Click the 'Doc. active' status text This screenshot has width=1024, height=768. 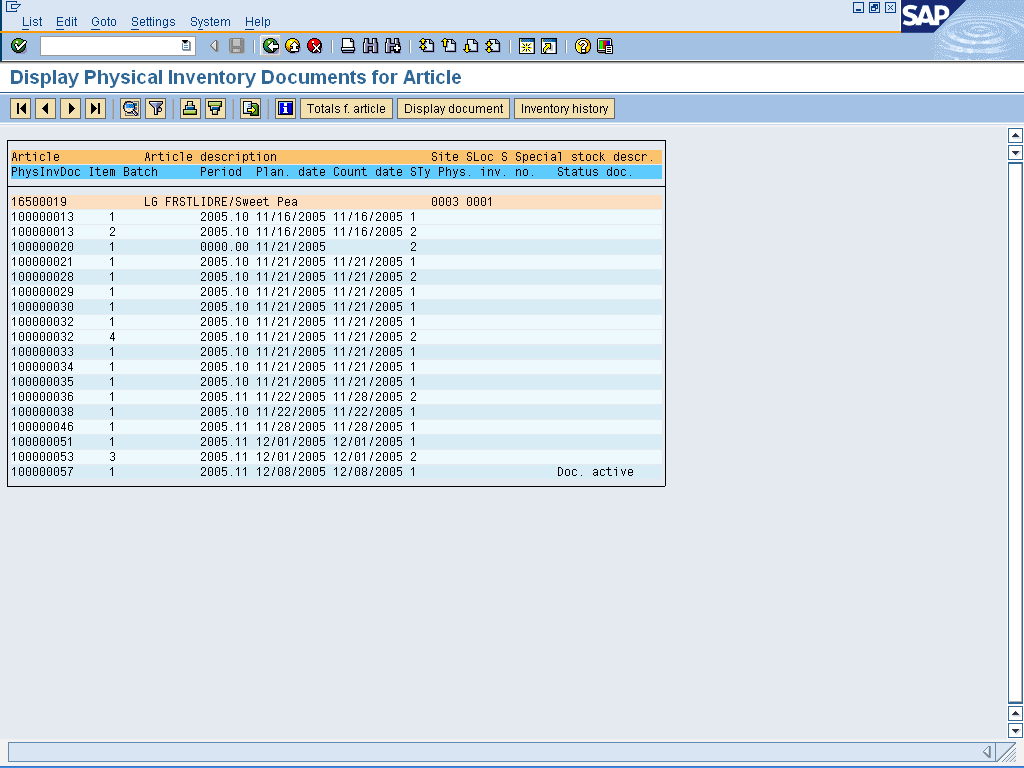coord(595,472)
